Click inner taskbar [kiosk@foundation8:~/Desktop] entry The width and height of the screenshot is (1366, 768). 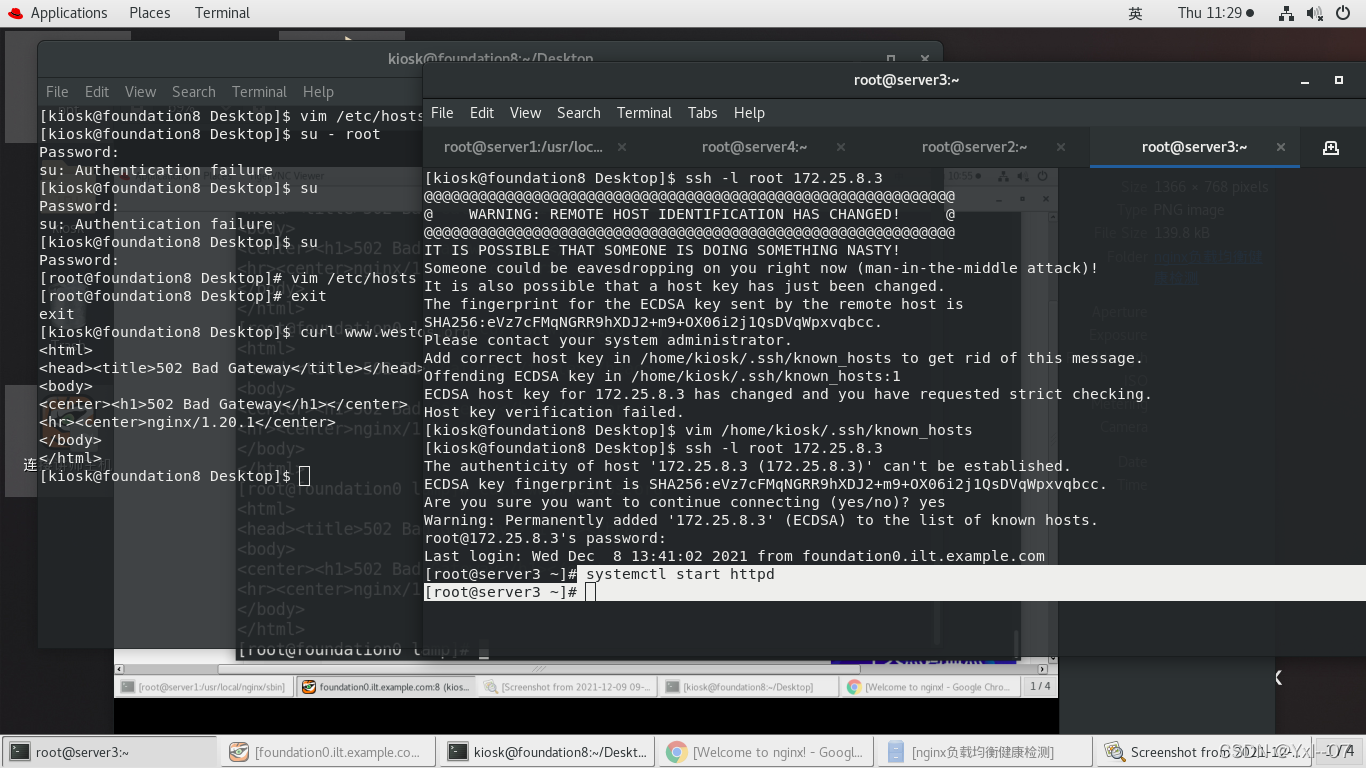coord(749,687)
